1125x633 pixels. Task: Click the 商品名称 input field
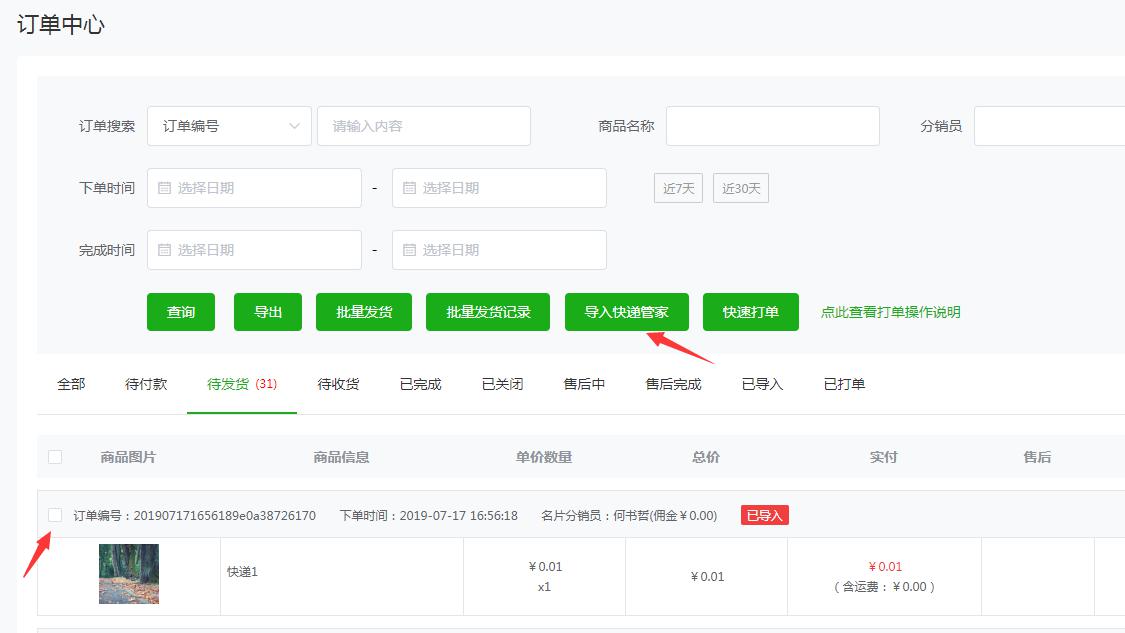[772, 126]
